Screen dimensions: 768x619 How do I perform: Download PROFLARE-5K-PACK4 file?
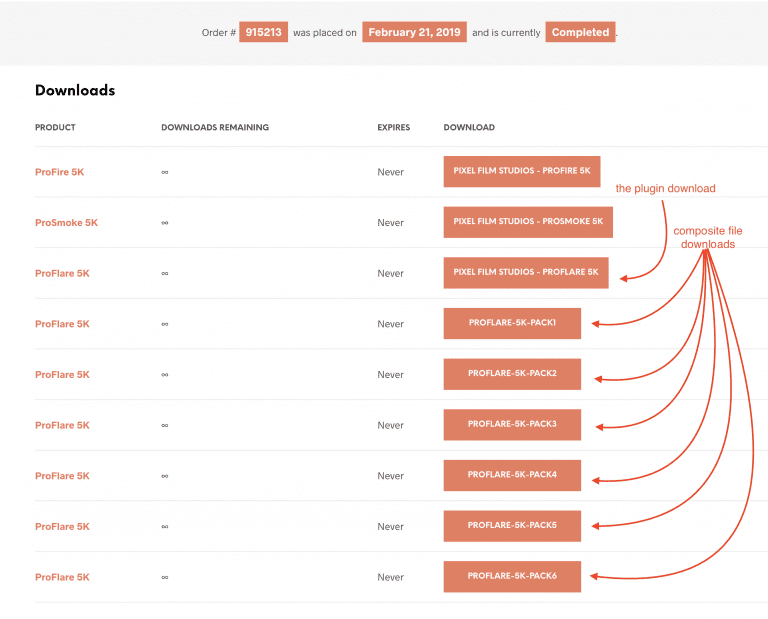click(x=512, y=476)
